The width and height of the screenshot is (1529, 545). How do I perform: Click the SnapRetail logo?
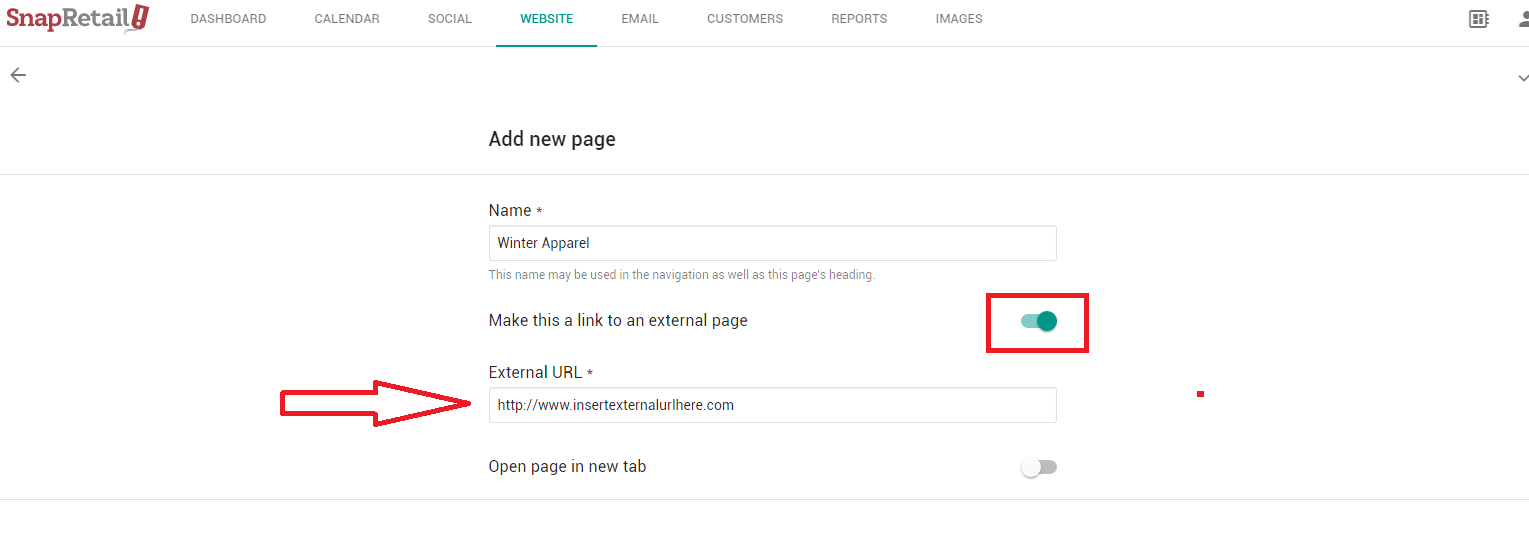tap(77, 18)
